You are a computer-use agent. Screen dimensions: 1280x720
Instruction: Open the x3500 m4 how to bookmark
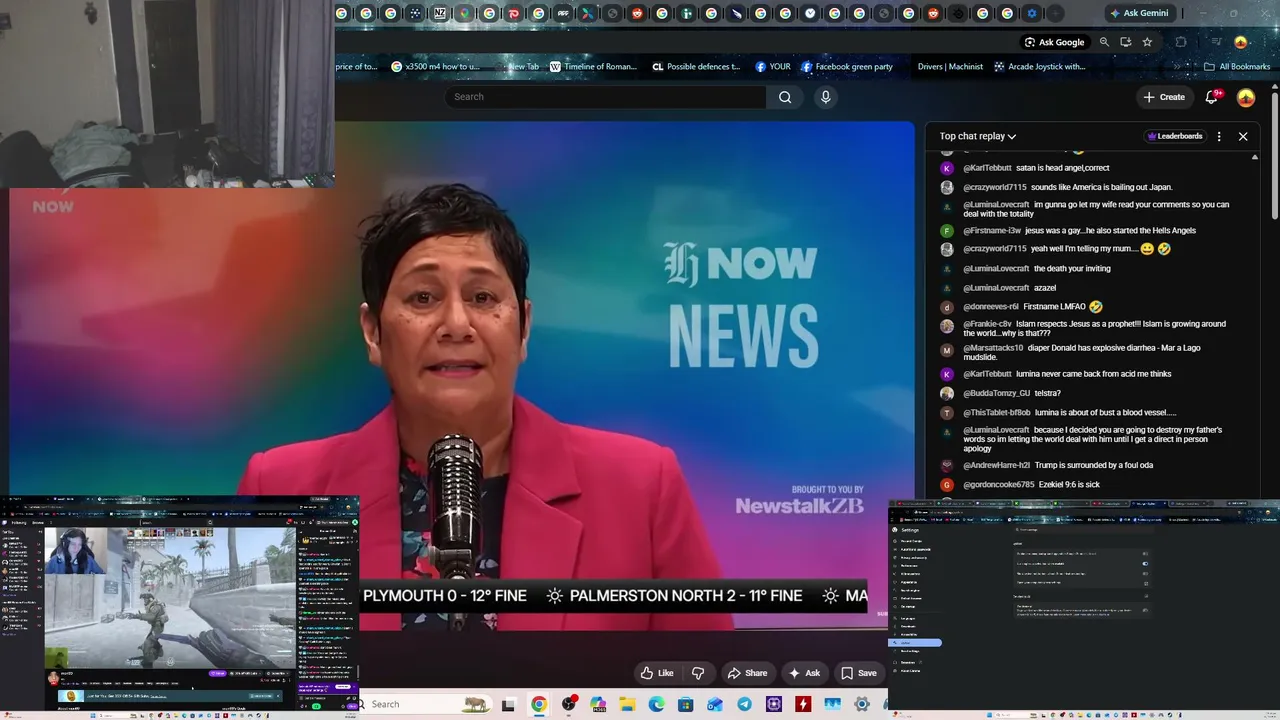[435, 67]
